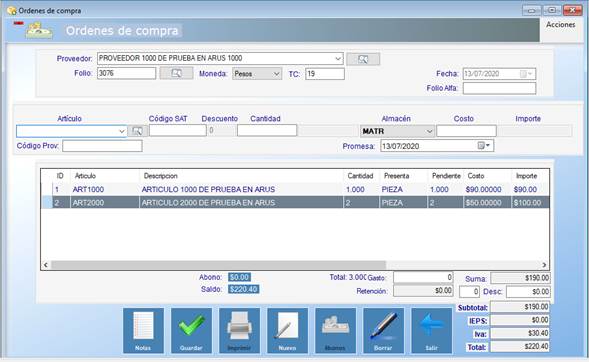Screen dimensions: 589x362
Task: Open the Abonos payments button
Action: (335, 330)
